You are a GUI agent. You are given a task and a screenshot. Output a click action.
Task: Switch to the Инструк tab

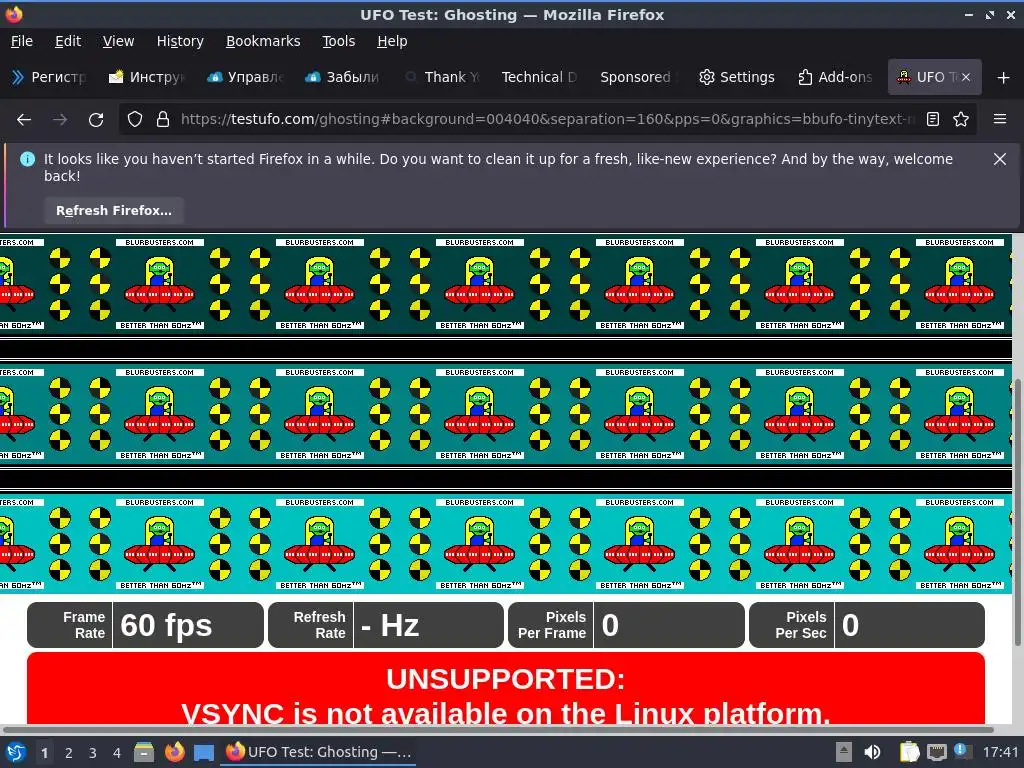point(148,77)
